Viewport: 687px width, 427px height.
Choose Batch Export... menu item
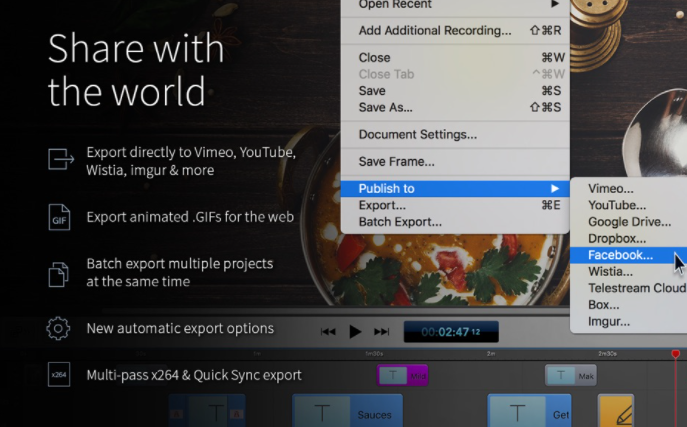point(455,222)
